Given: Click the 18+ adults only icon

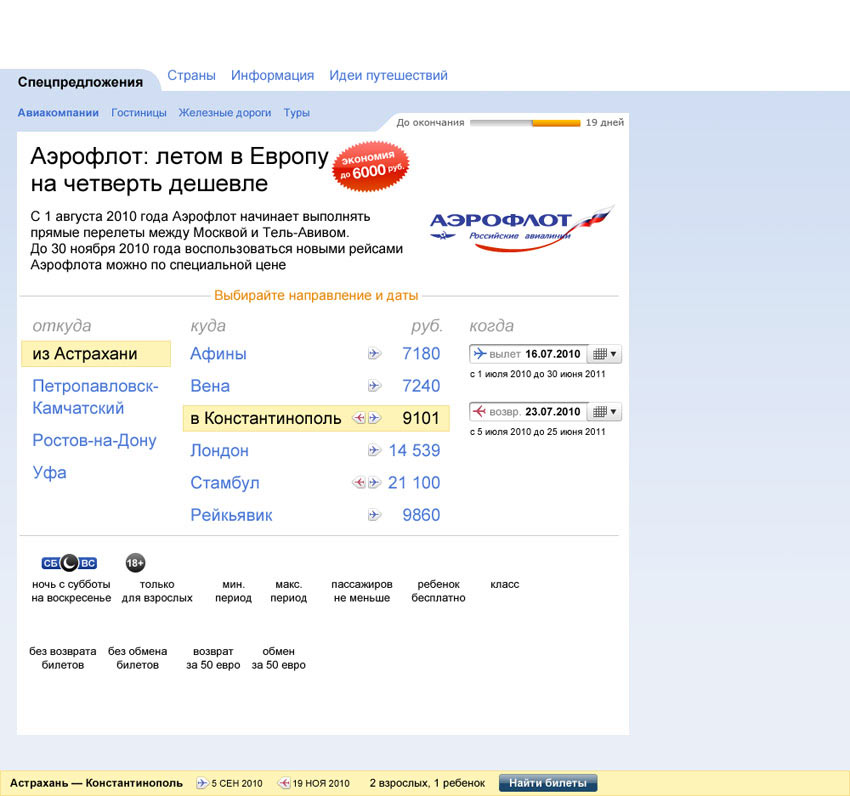Looking at the screenshot, I should (x=135, y=563).
